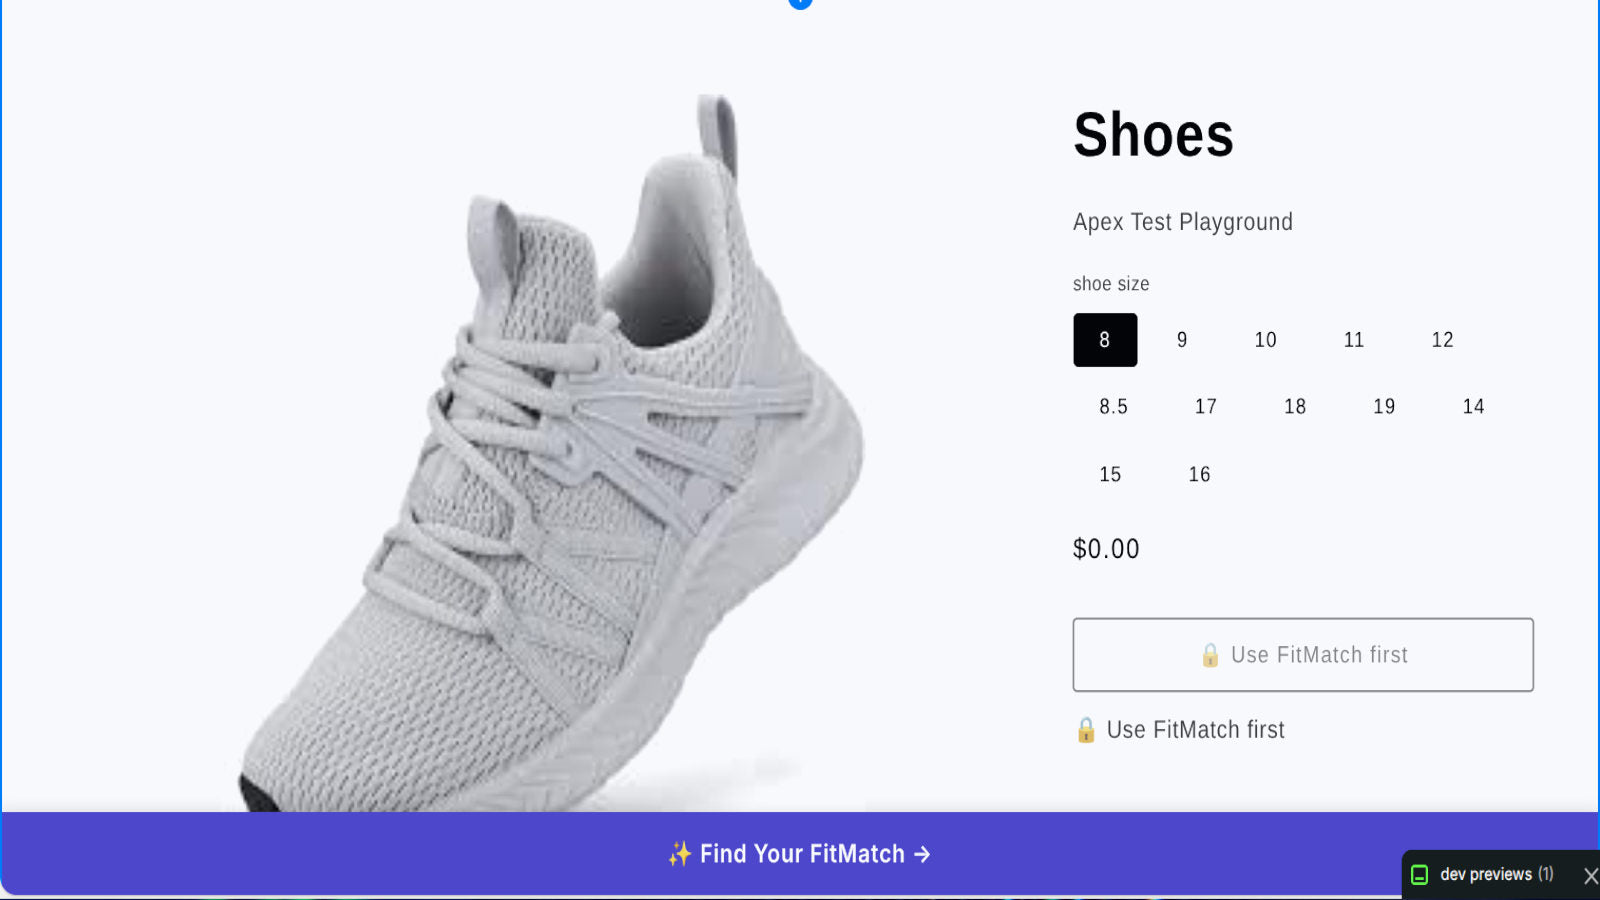The width and height of the screenshot is (1600, 900).
Task: Choose shoe size 14
Action: 1473,407
